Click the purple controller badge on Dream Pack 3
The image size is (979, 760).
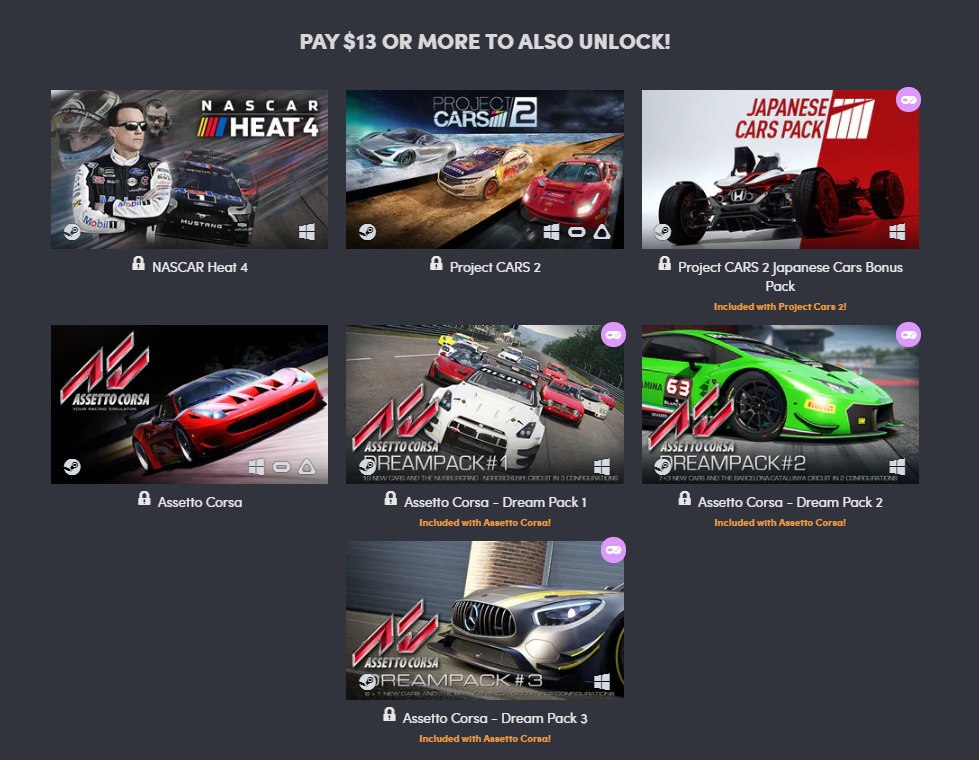(613, 550)
